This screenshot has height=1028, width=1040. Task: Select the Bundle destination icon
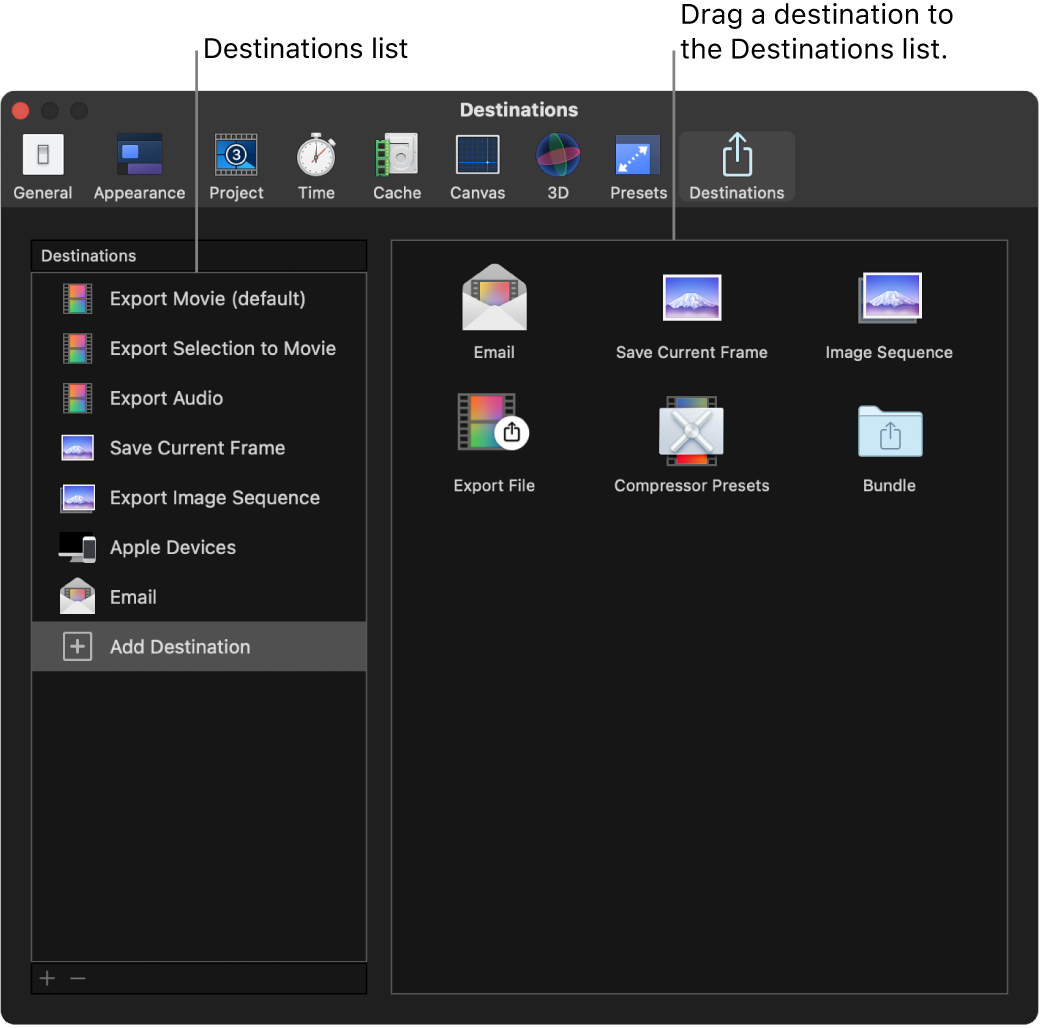click(888, 431)
